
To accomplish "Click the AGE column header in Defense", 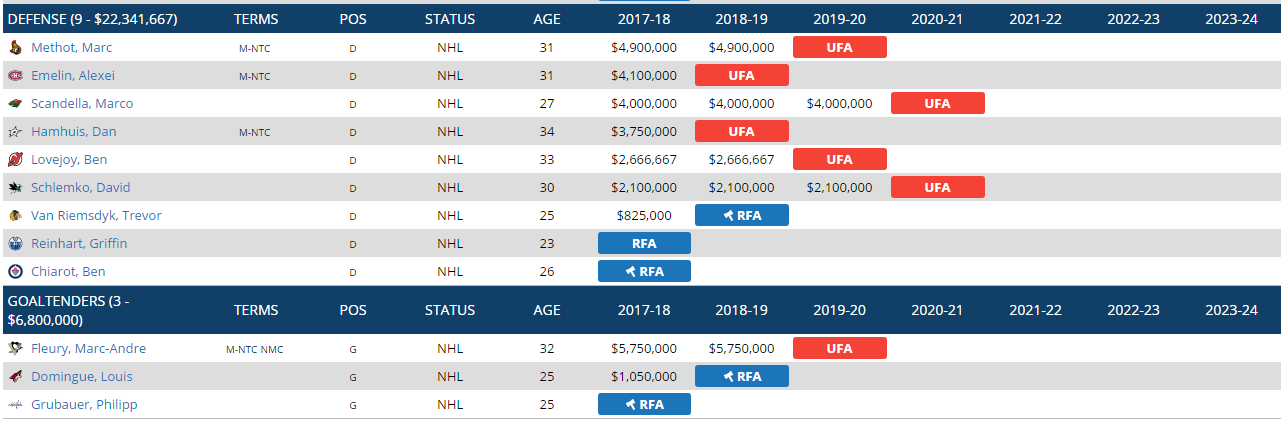I will pos(547,19).
